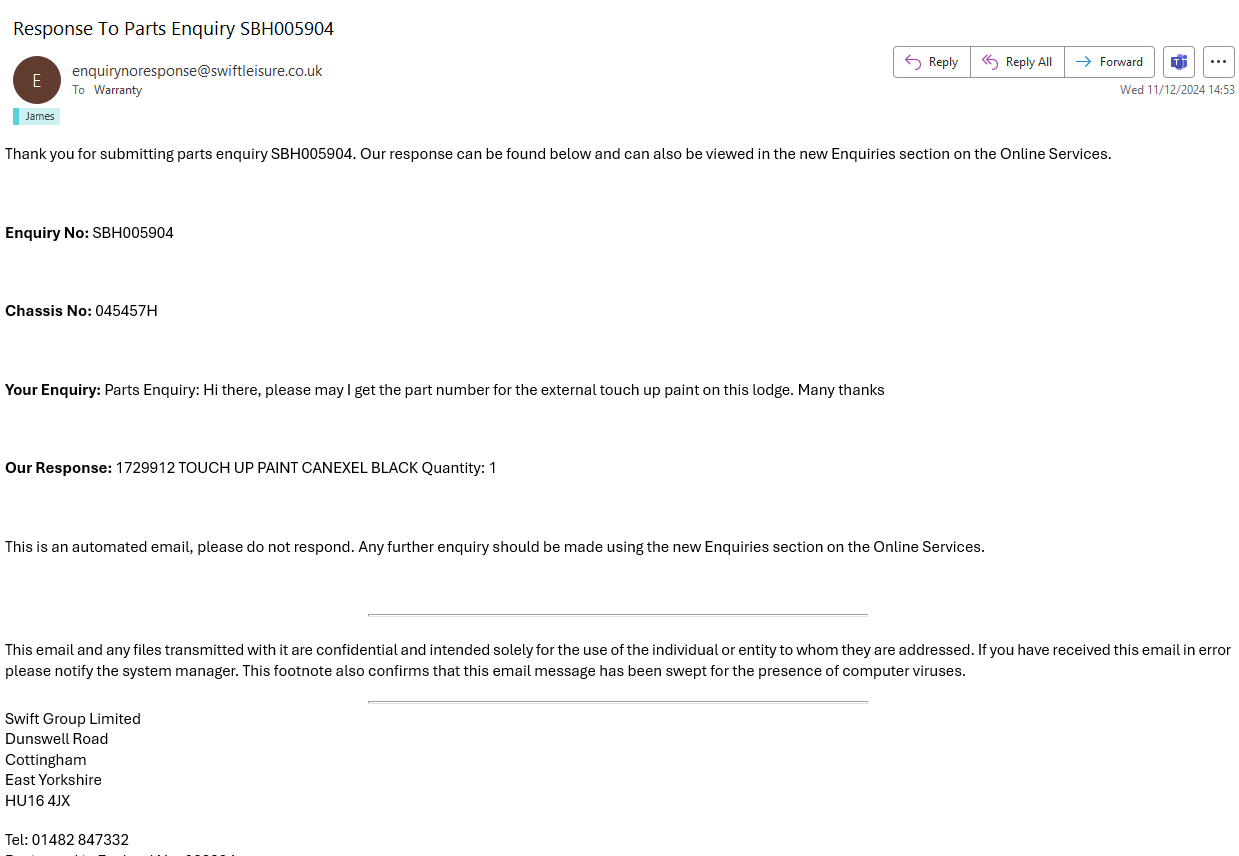The width and height of the screenshot is (1239, 856).
Task: Choose Reply All for this email
Action: pos(1017,62)
